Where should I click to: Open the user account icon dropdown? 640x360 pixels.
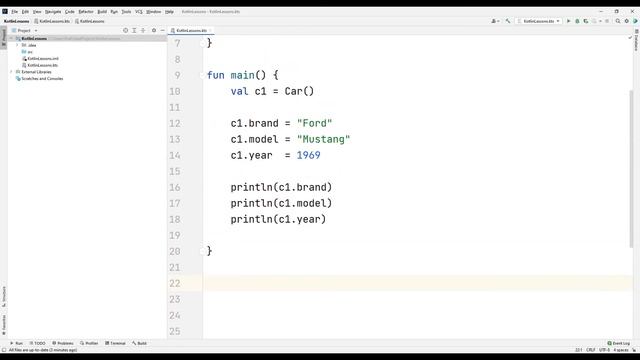[x=495, y=21]
